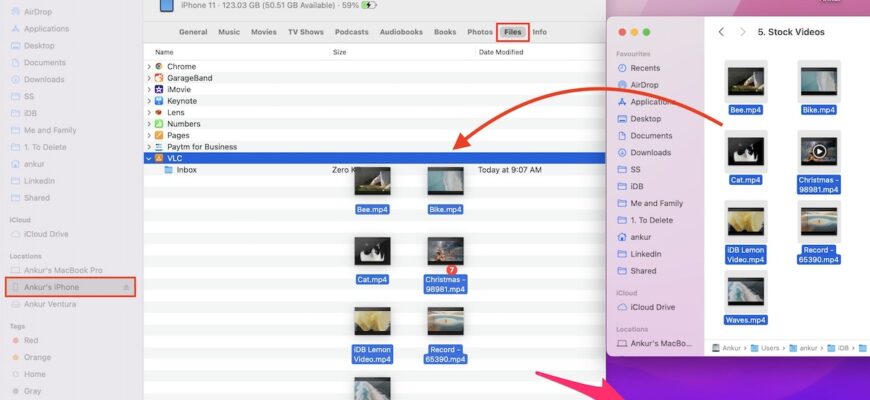Switch to the Music tab
Screen dimensions: 870x400
[x=229, y=32]
